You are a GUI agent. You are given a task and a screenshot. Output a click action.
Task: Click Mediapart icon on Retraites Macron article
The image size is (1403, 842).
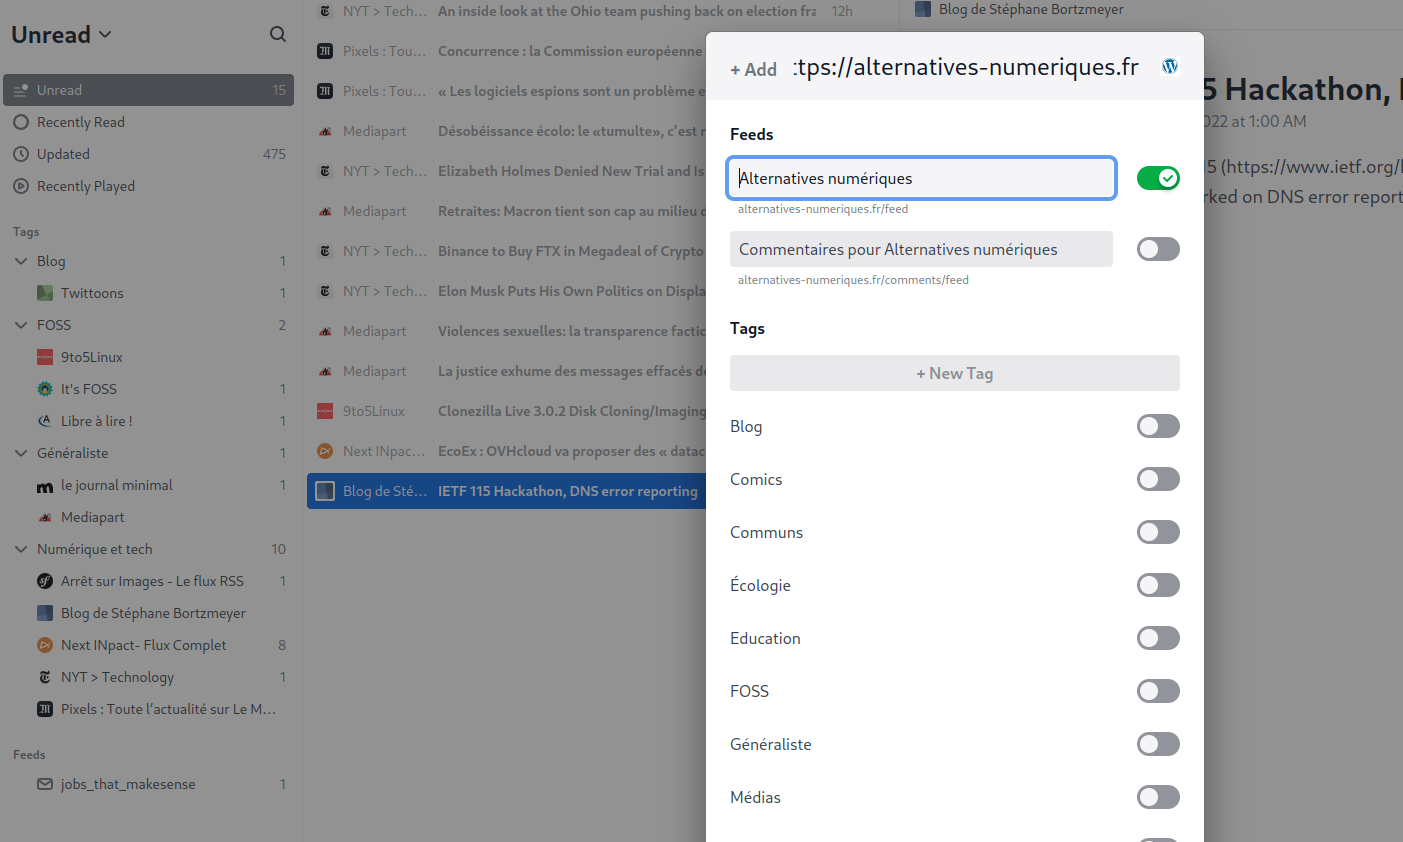tap(325, 211)
